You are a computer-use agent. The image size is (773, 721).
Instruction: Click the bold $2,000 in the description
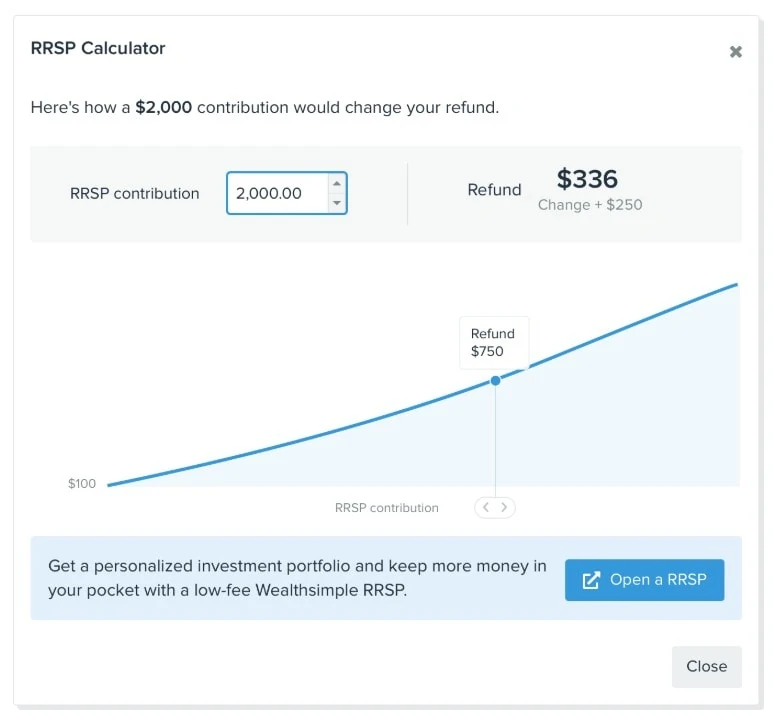coord(164,107)
